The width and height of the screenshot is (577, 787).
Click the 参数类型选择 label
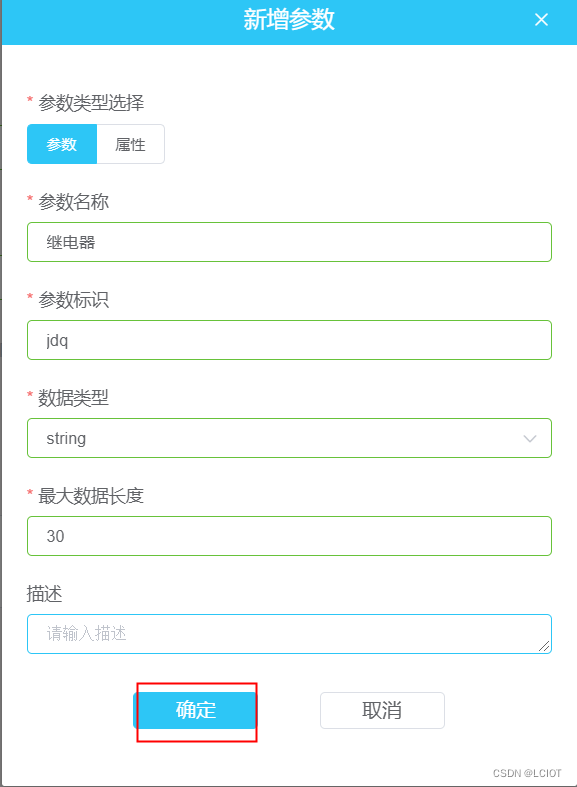point(91,102)
